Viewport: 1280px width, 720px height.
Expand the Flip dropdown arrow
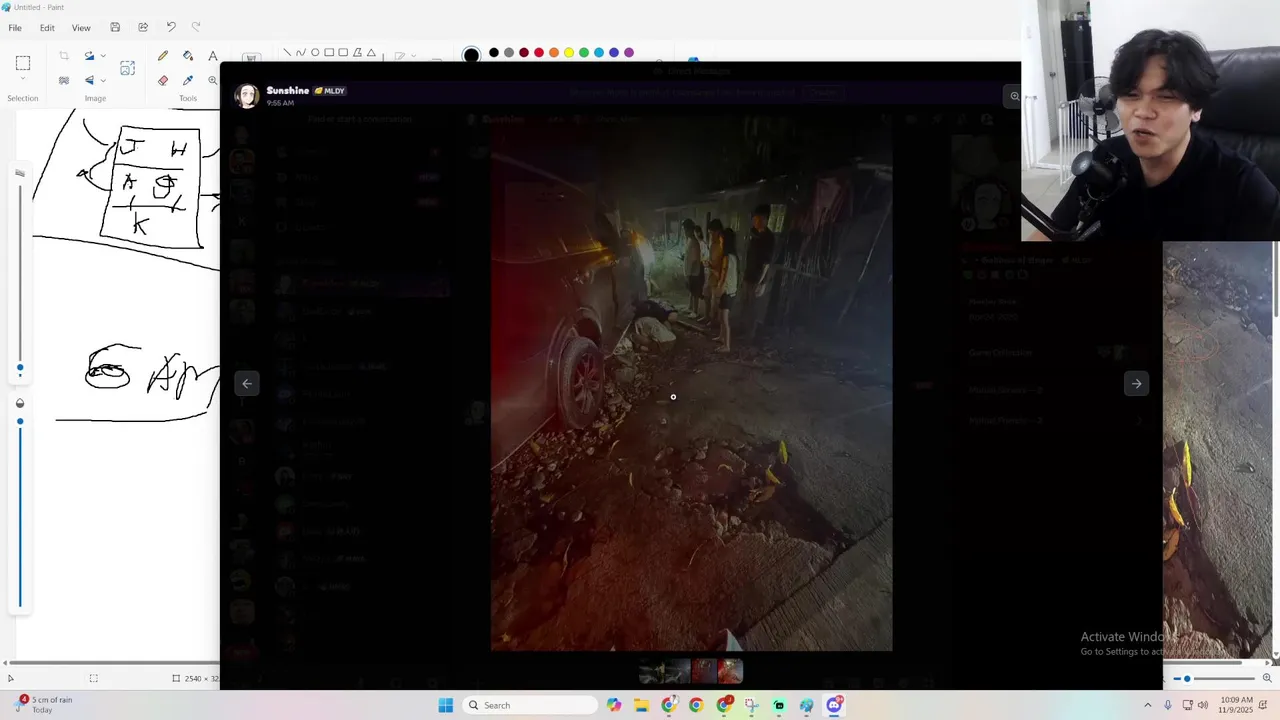click(103, 80)
